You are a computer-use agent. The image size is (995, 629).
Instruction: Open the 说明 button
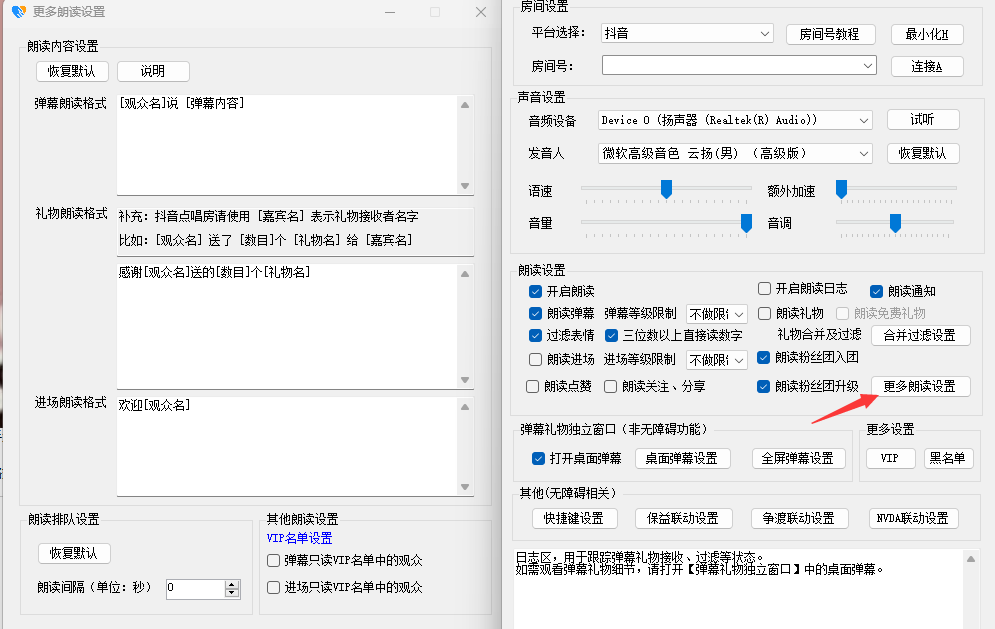(x=153, y=71)
